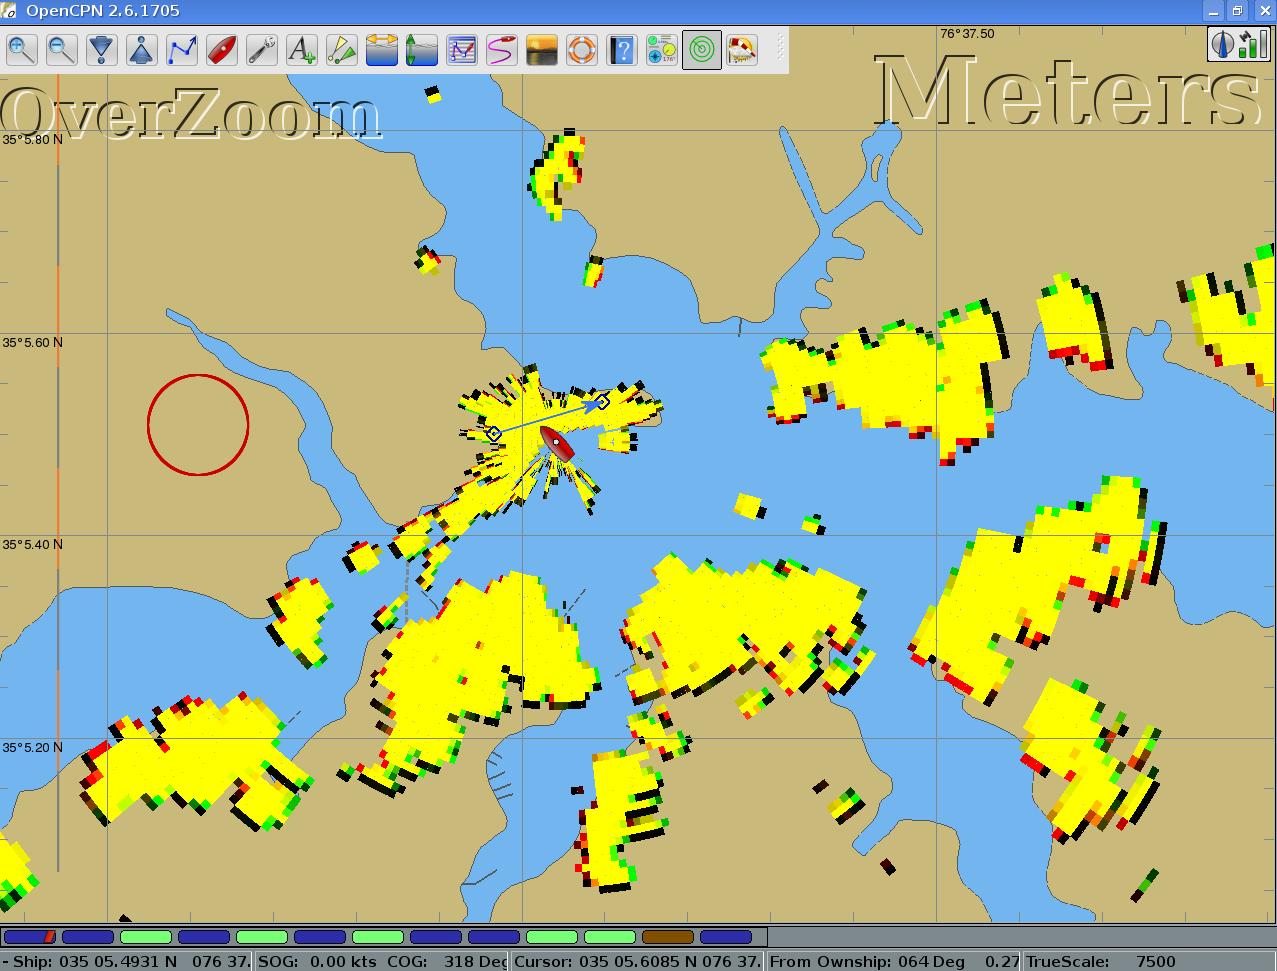Viewport: 1277px width, 971px height.
Task: Click the 76°37.50 longitude label
Action: coord(967,33)
